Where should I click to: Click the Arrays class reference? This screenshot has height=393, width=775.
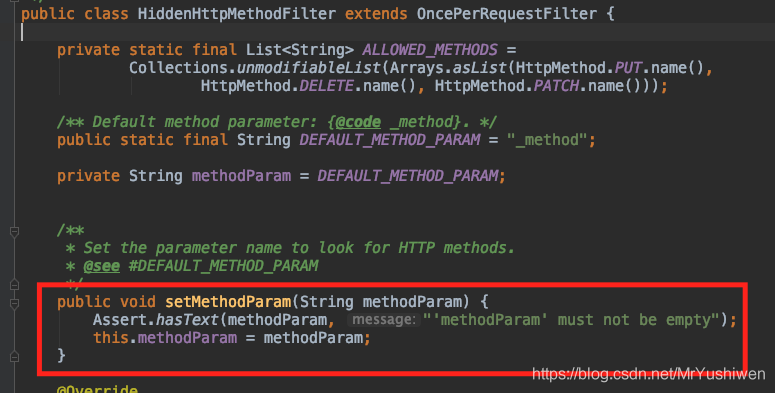click(417, 68)
